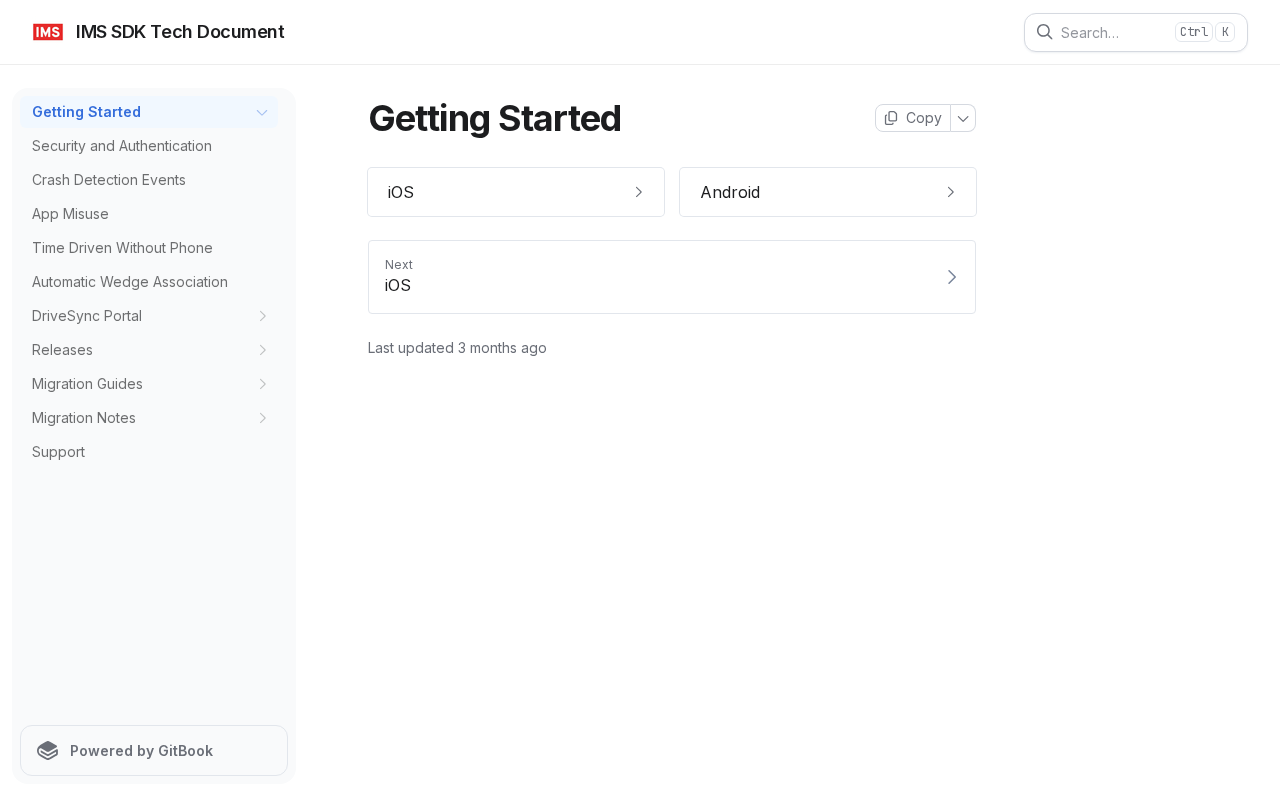The width and height of the screenshot is (1280, 800).
Task: Expand the Migration Guides chevron
Action: [x=263, y=384]
